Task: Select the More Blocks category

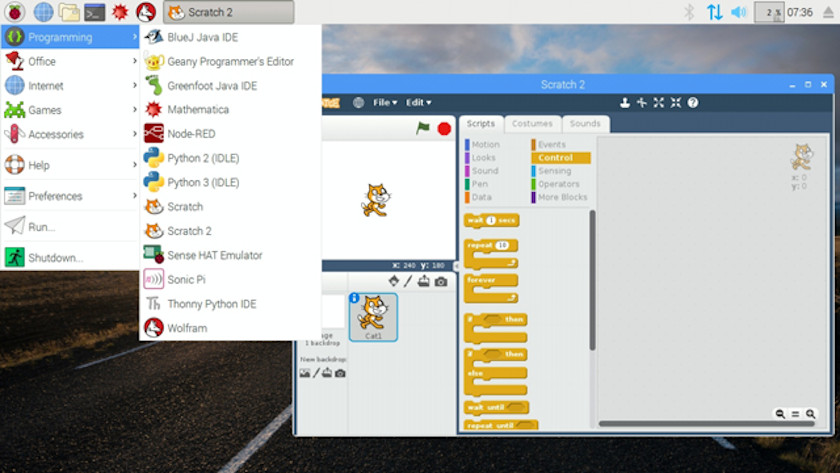Action: click(x=560, y=197)
